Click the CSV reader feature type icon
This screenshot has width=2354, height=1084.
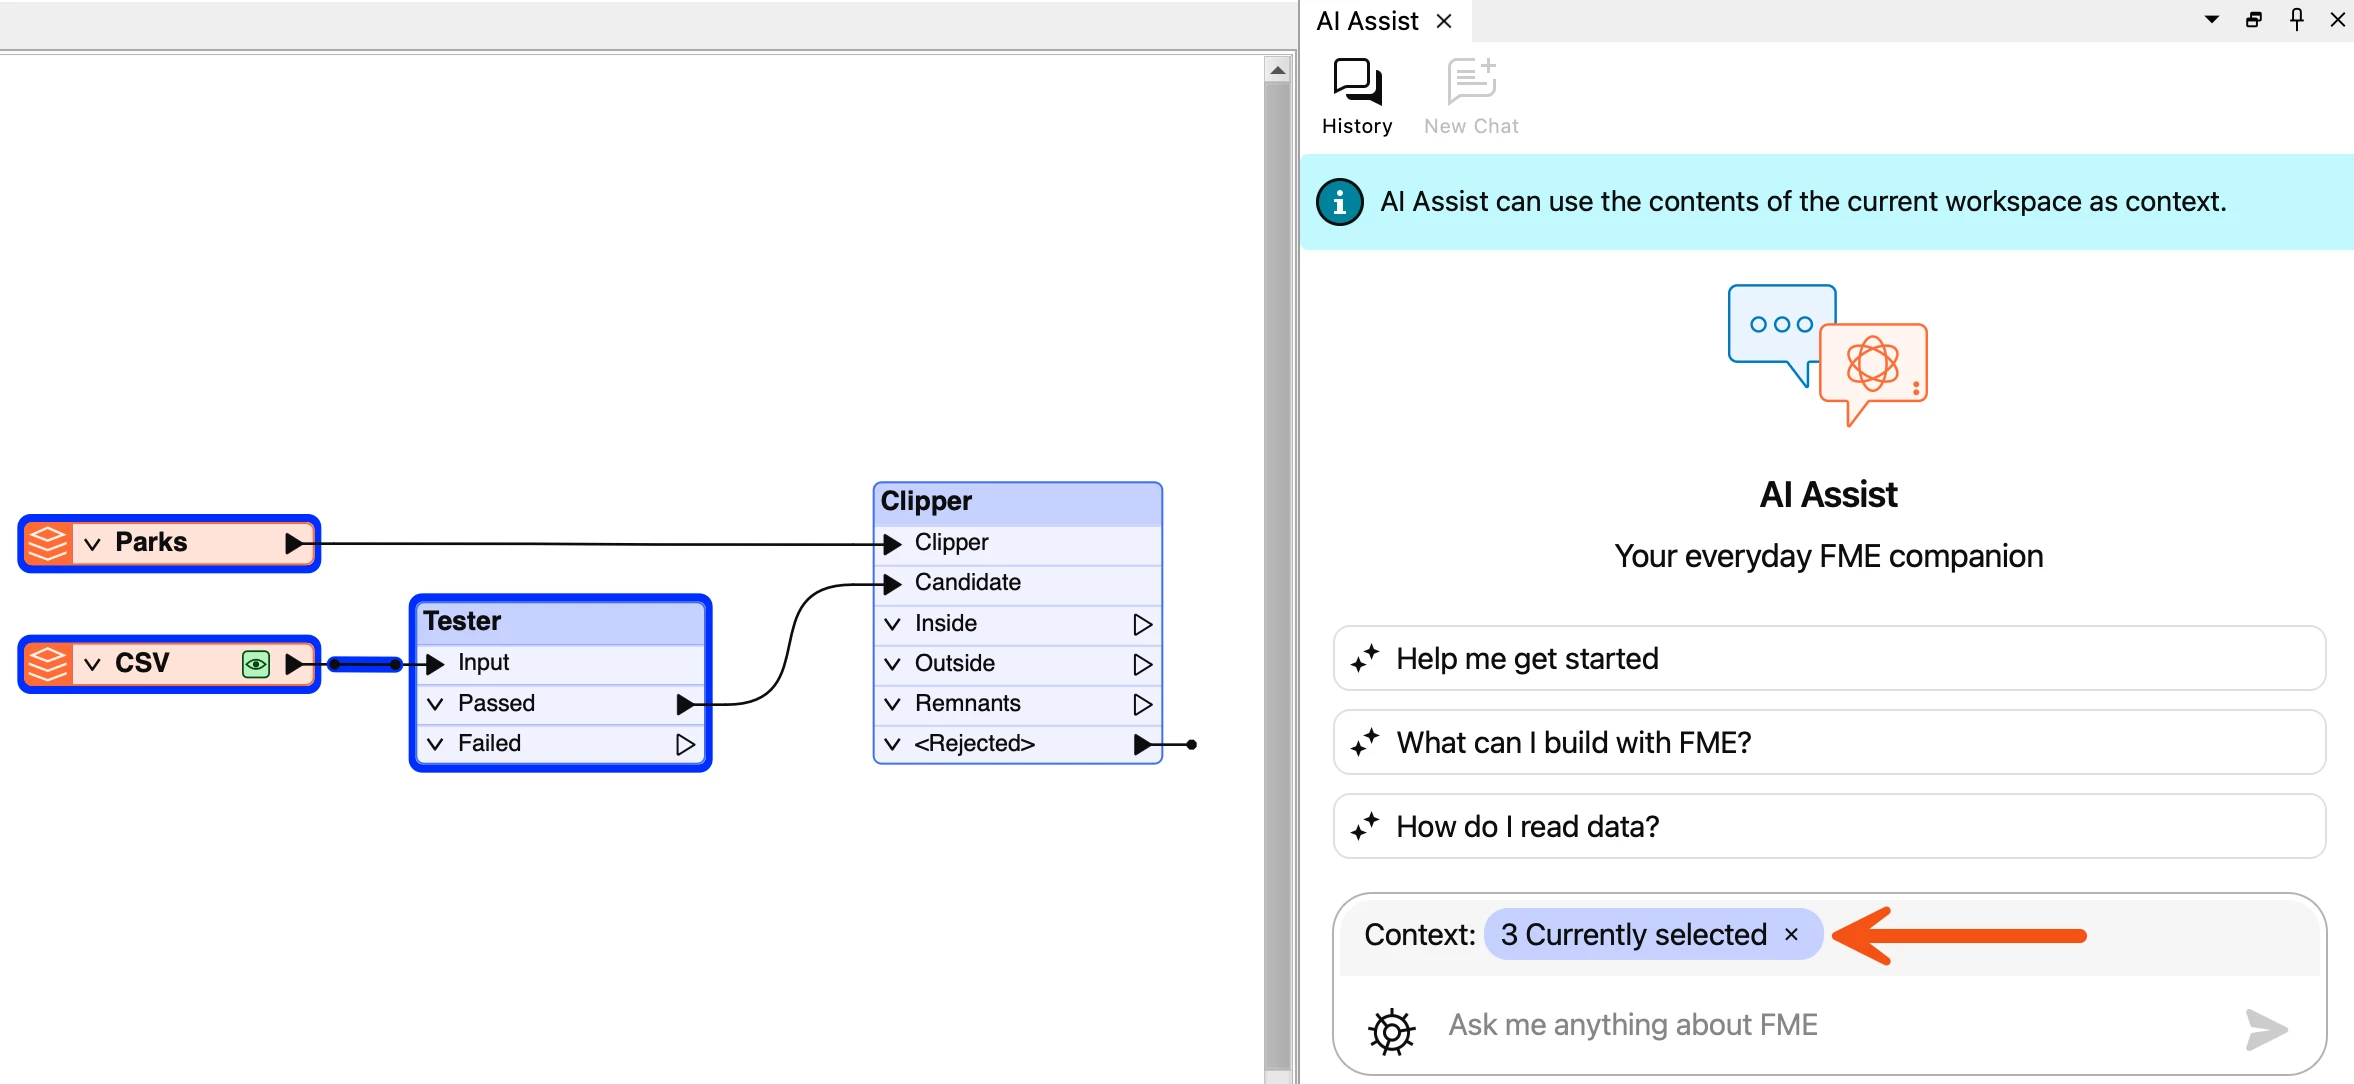click(47, 664)
